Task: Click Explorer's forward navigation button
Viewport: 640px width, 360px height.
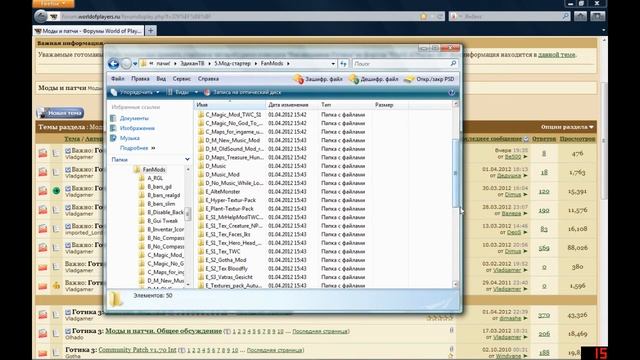Action: point(126,63)
